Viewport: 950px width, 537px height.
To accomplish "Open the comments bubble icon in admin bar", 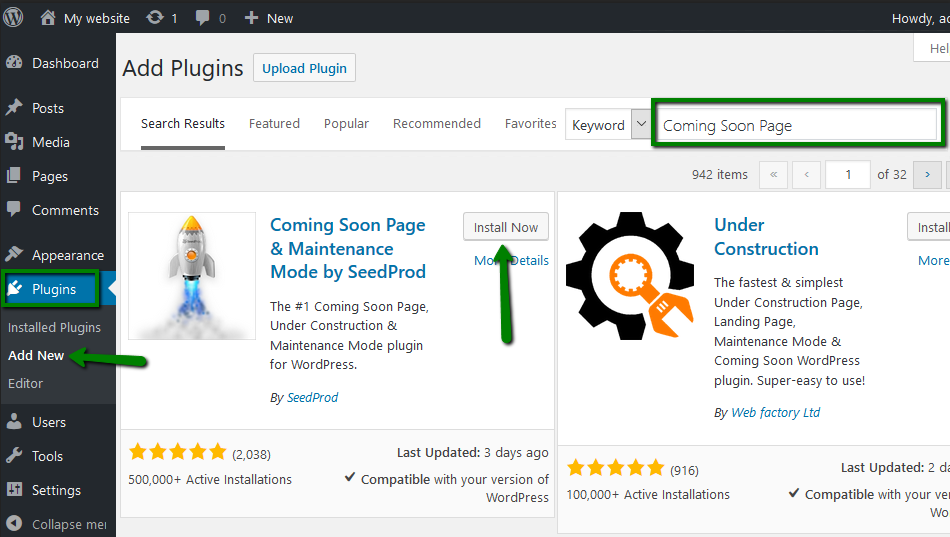I will tap(202, 18).
